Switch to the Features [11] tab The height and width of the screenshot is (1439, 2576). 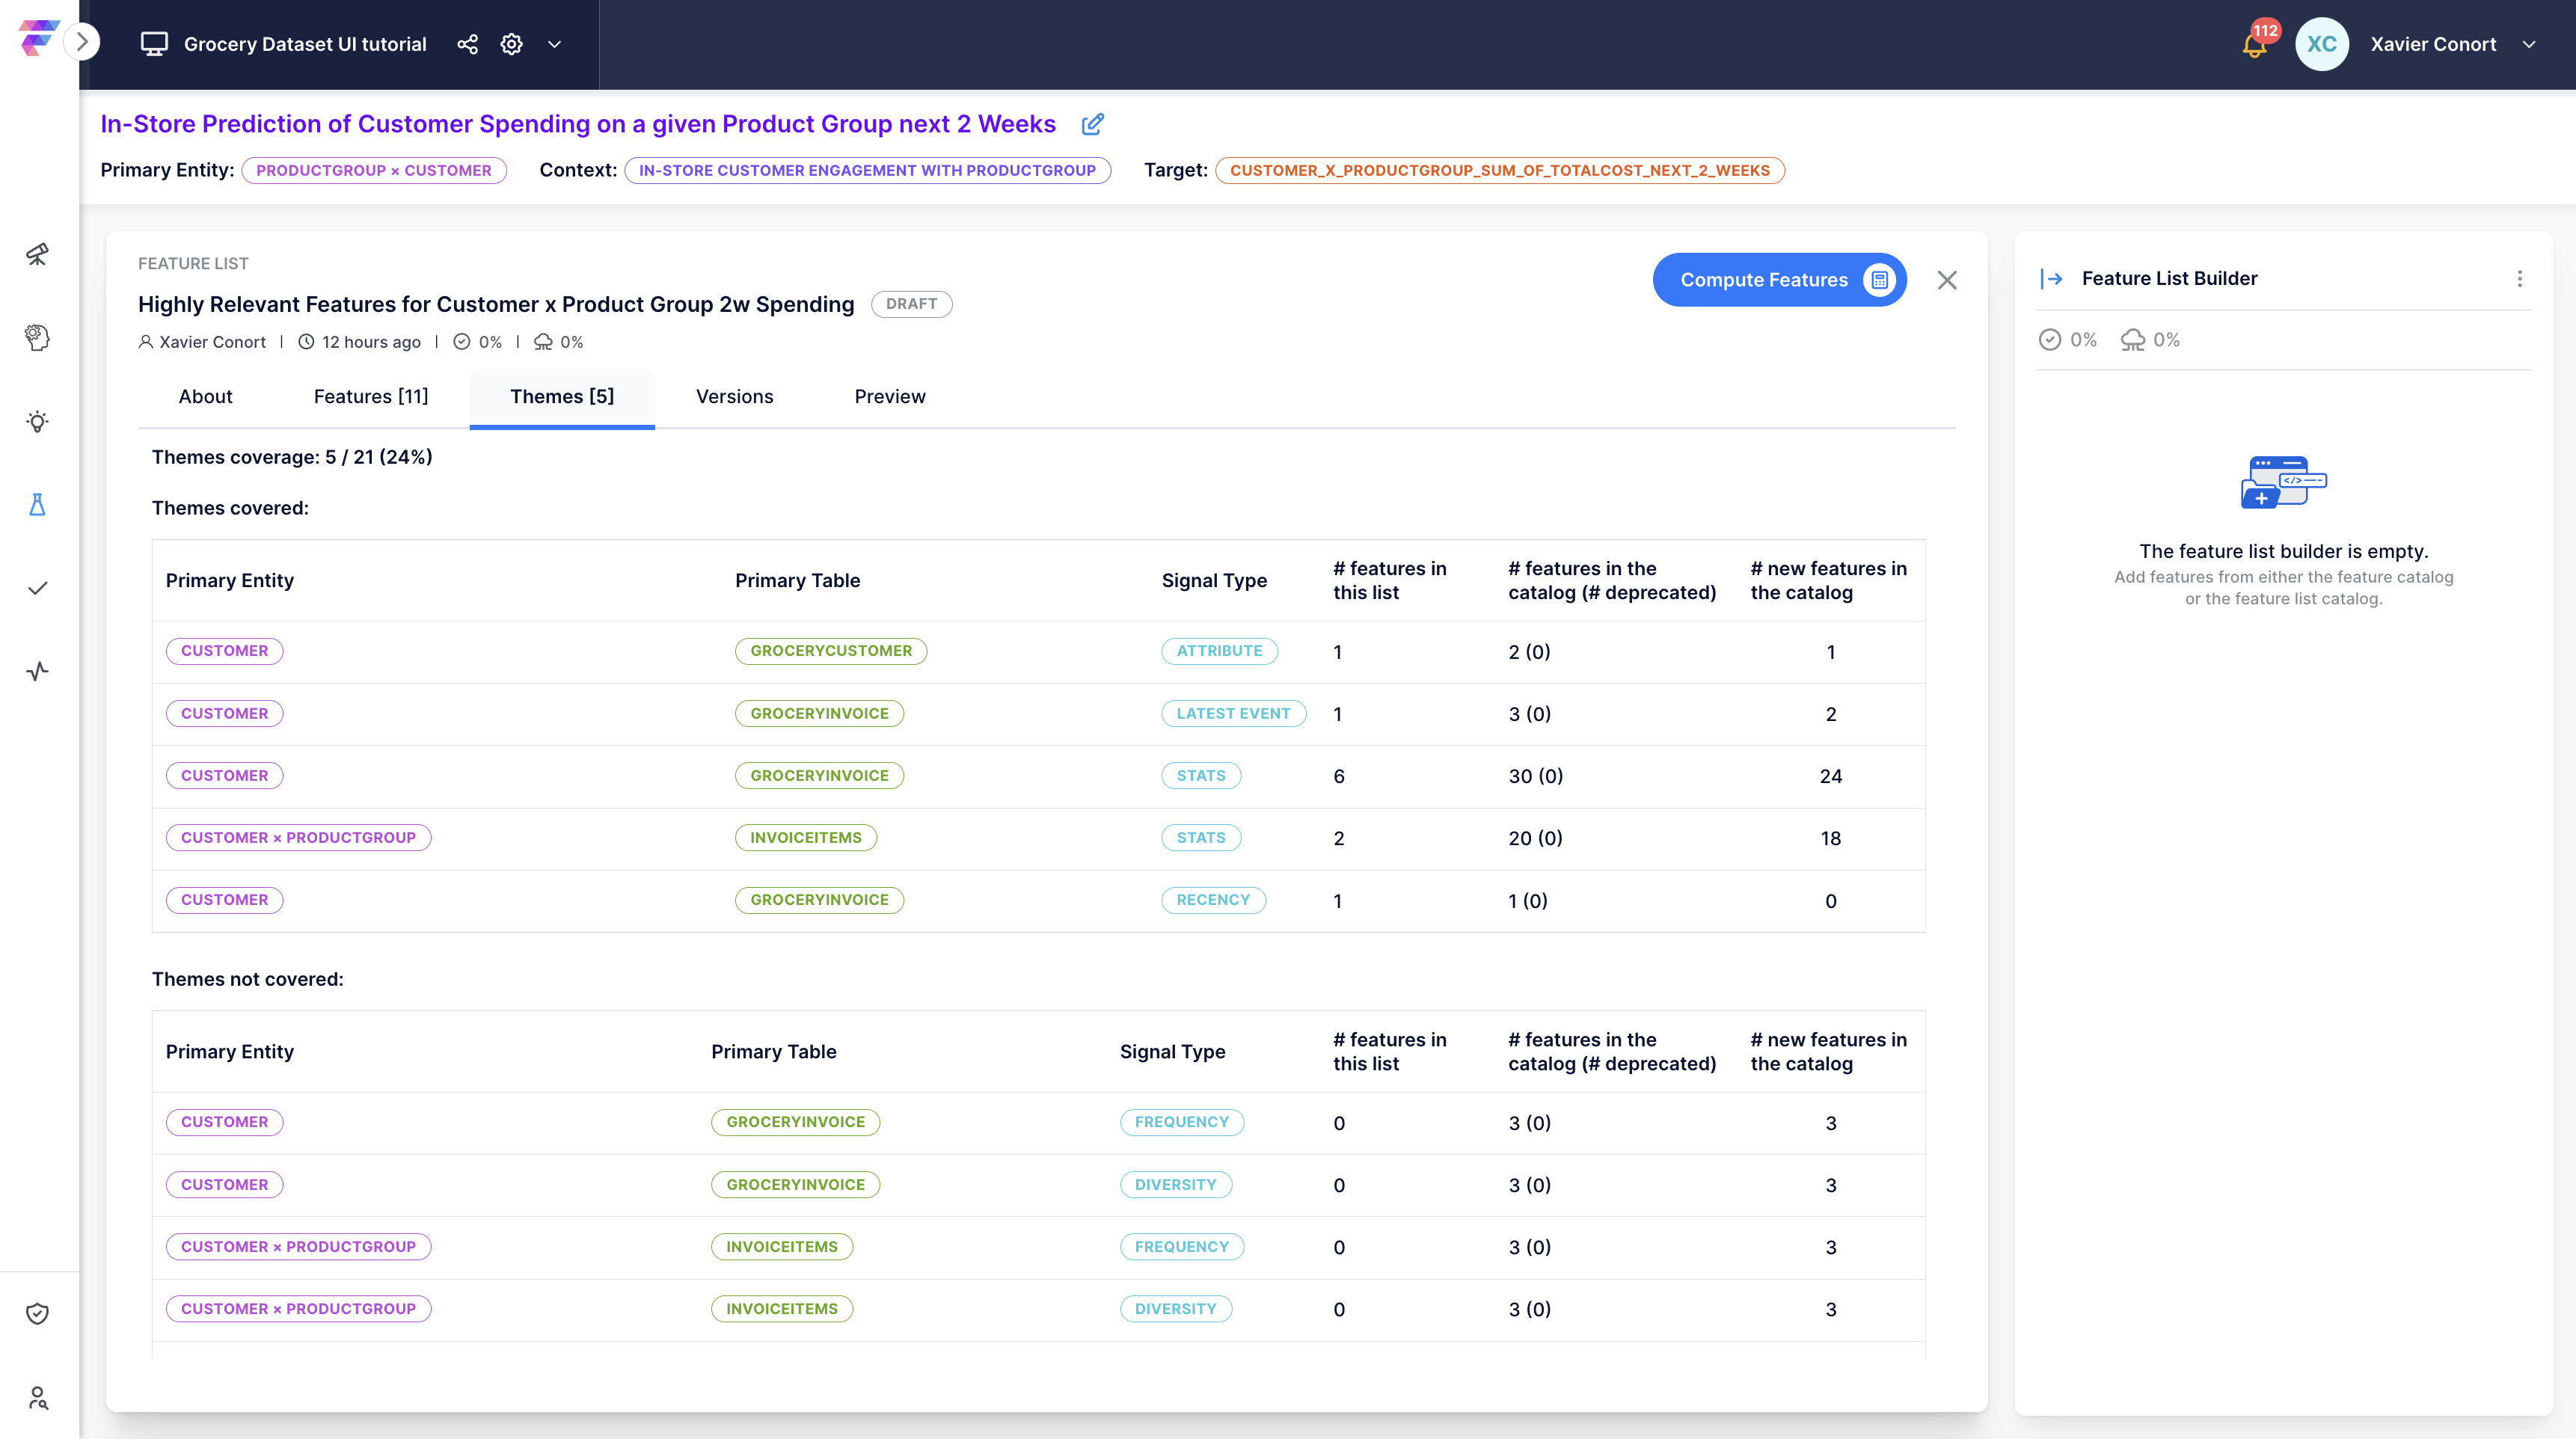tap(371, 397)
